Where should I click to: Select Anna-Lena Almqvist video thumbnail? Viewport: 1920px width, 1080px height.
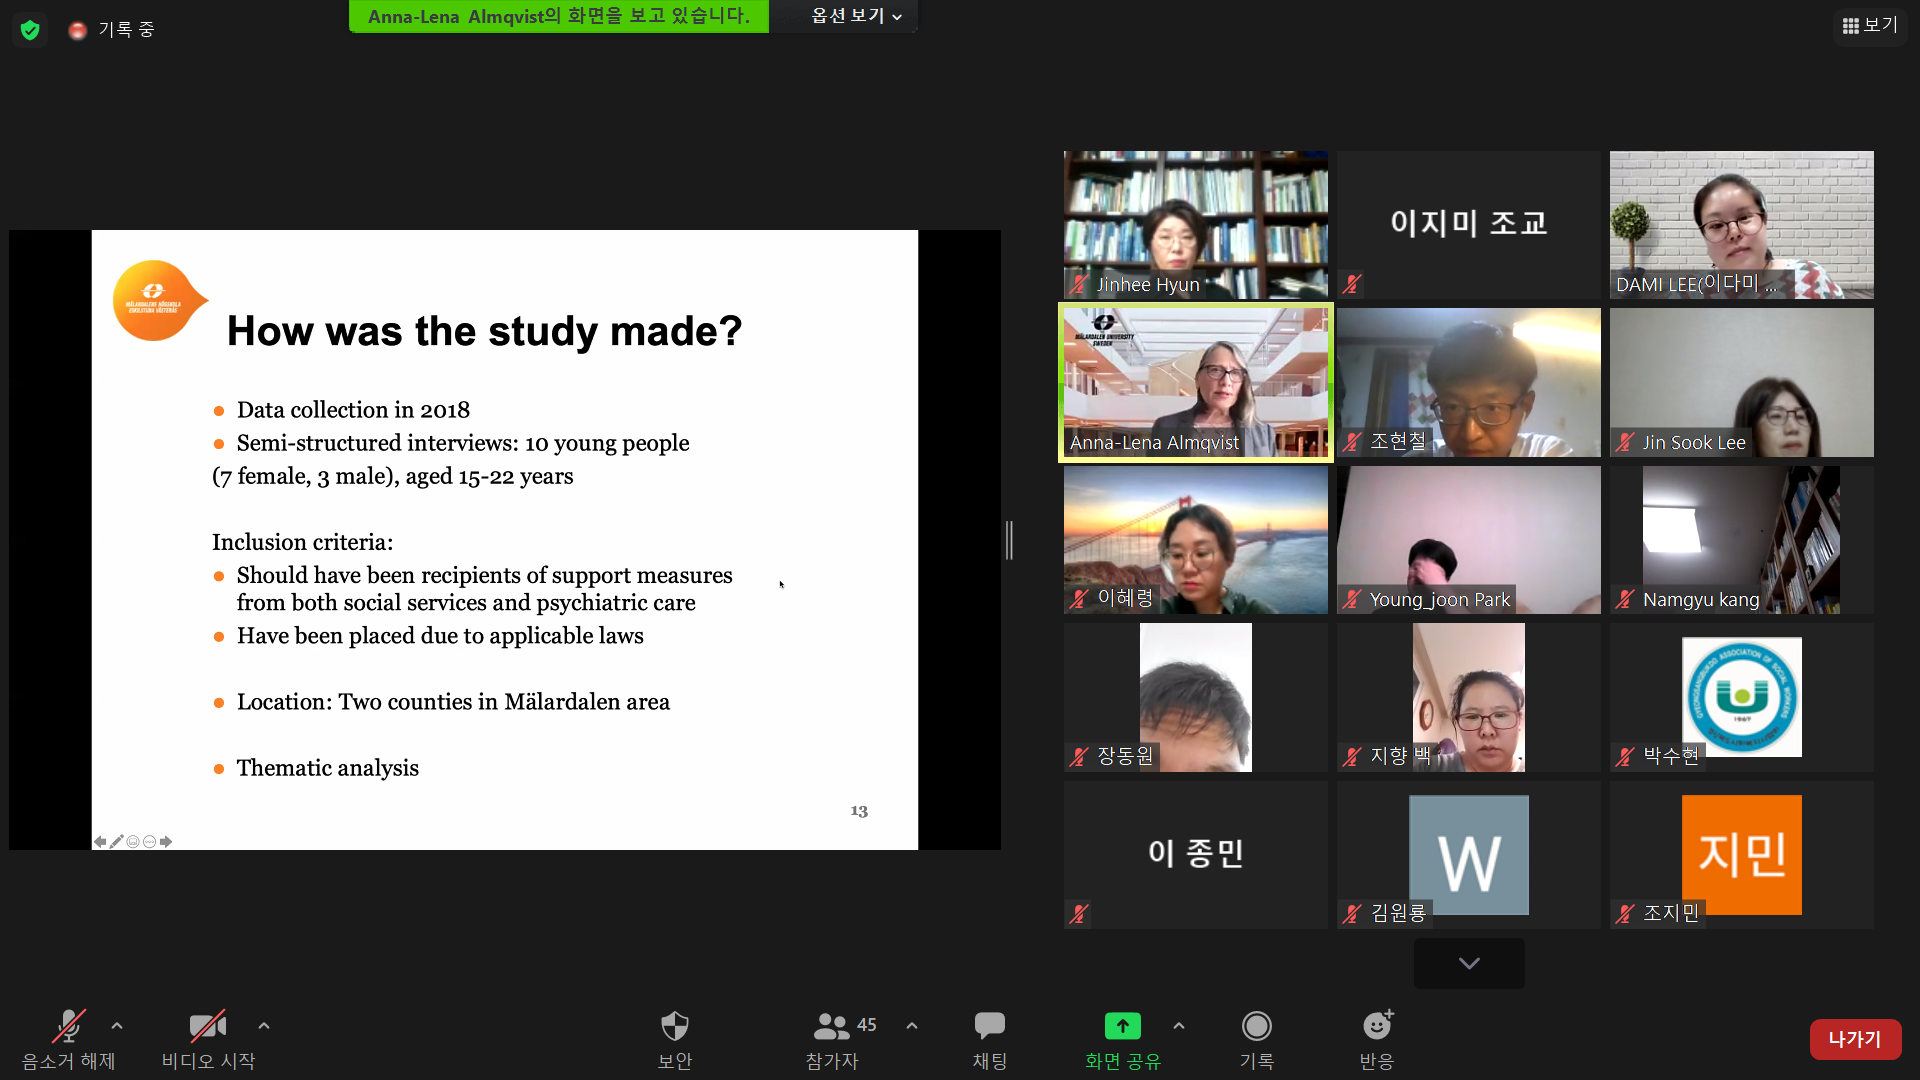point(1195,382)
